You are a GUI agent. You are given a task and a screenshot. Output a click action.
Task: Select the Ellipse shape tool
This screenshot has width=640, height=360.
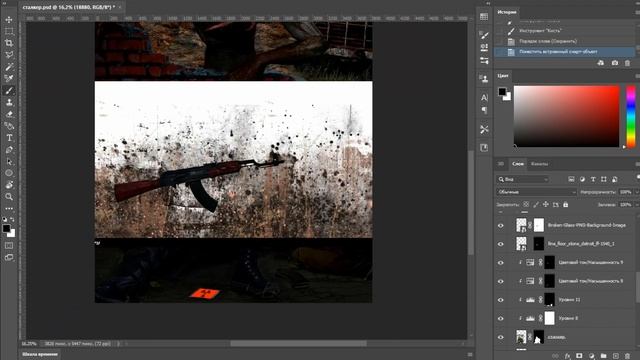click(x=9, y=173)
